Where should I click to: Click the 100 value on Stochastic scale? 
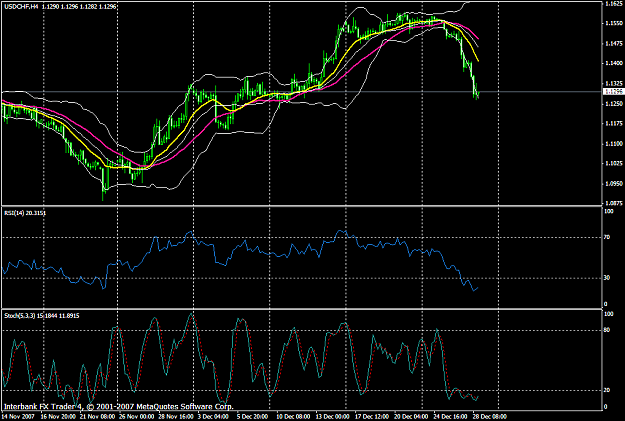coord(609,314)
